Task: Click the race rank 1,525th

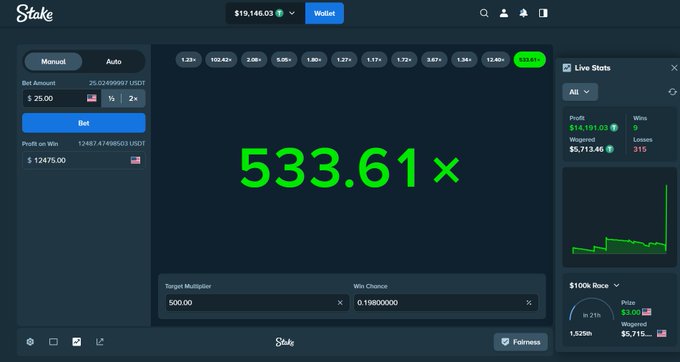Action: [x=581, y=334]
